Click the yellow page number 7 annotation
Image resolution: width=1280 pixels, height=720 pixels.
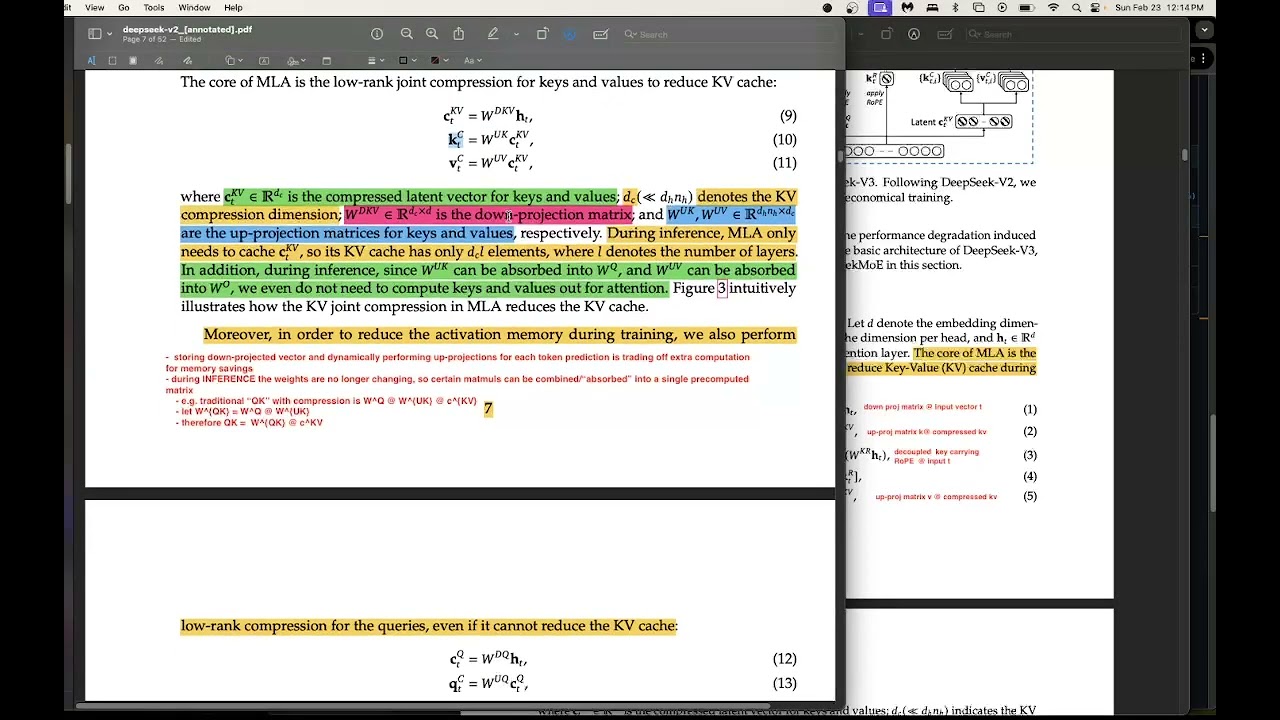coord(488,409)
